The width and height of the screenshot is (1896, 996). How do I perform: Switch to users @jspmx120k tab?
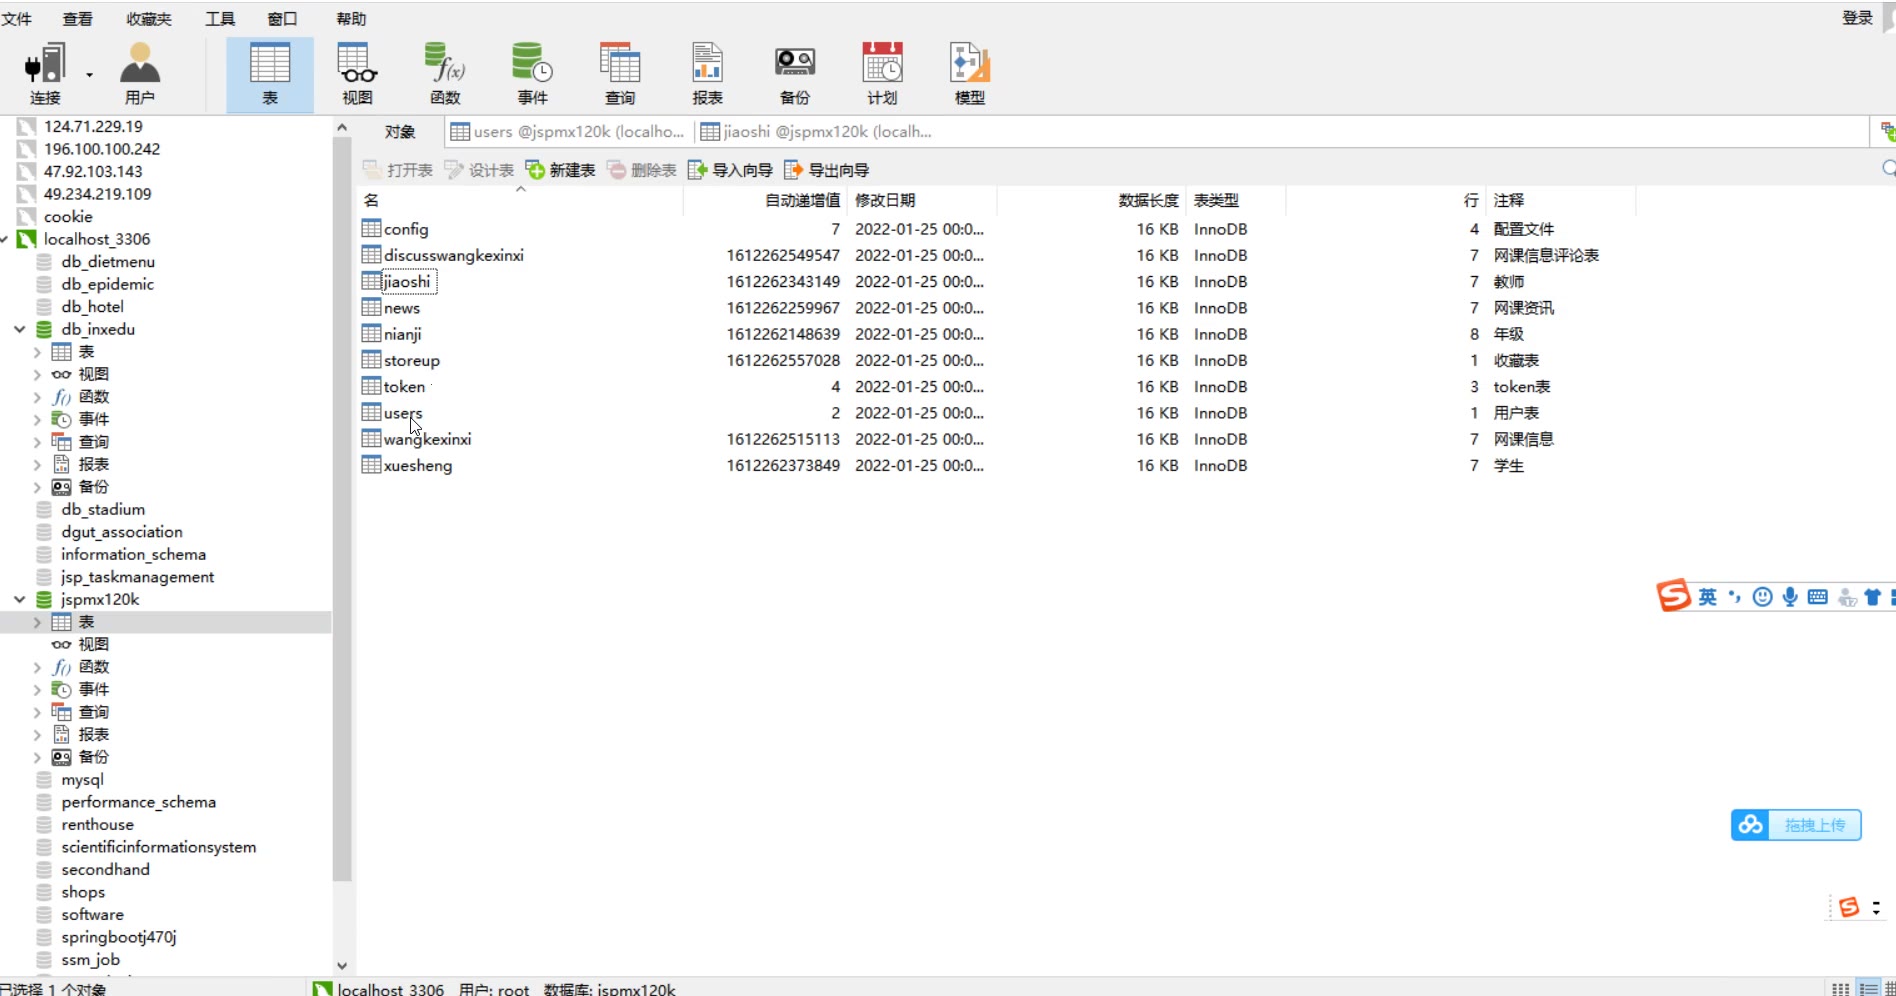click(568, 132)
